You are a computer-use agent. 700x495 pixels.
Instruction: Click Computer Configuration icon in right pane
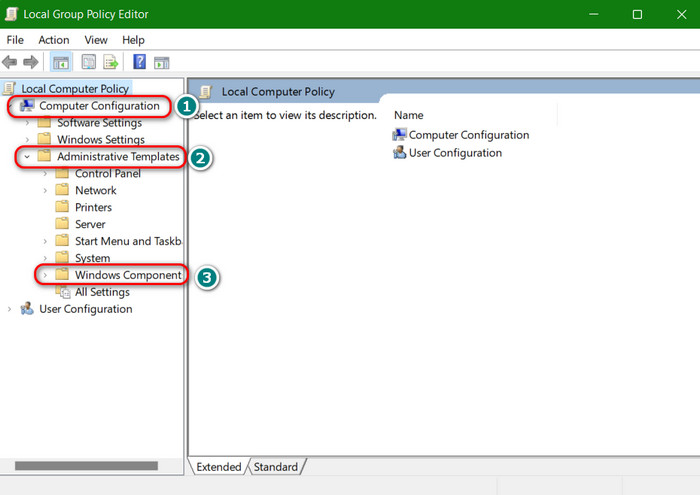[x=399, y=134]
